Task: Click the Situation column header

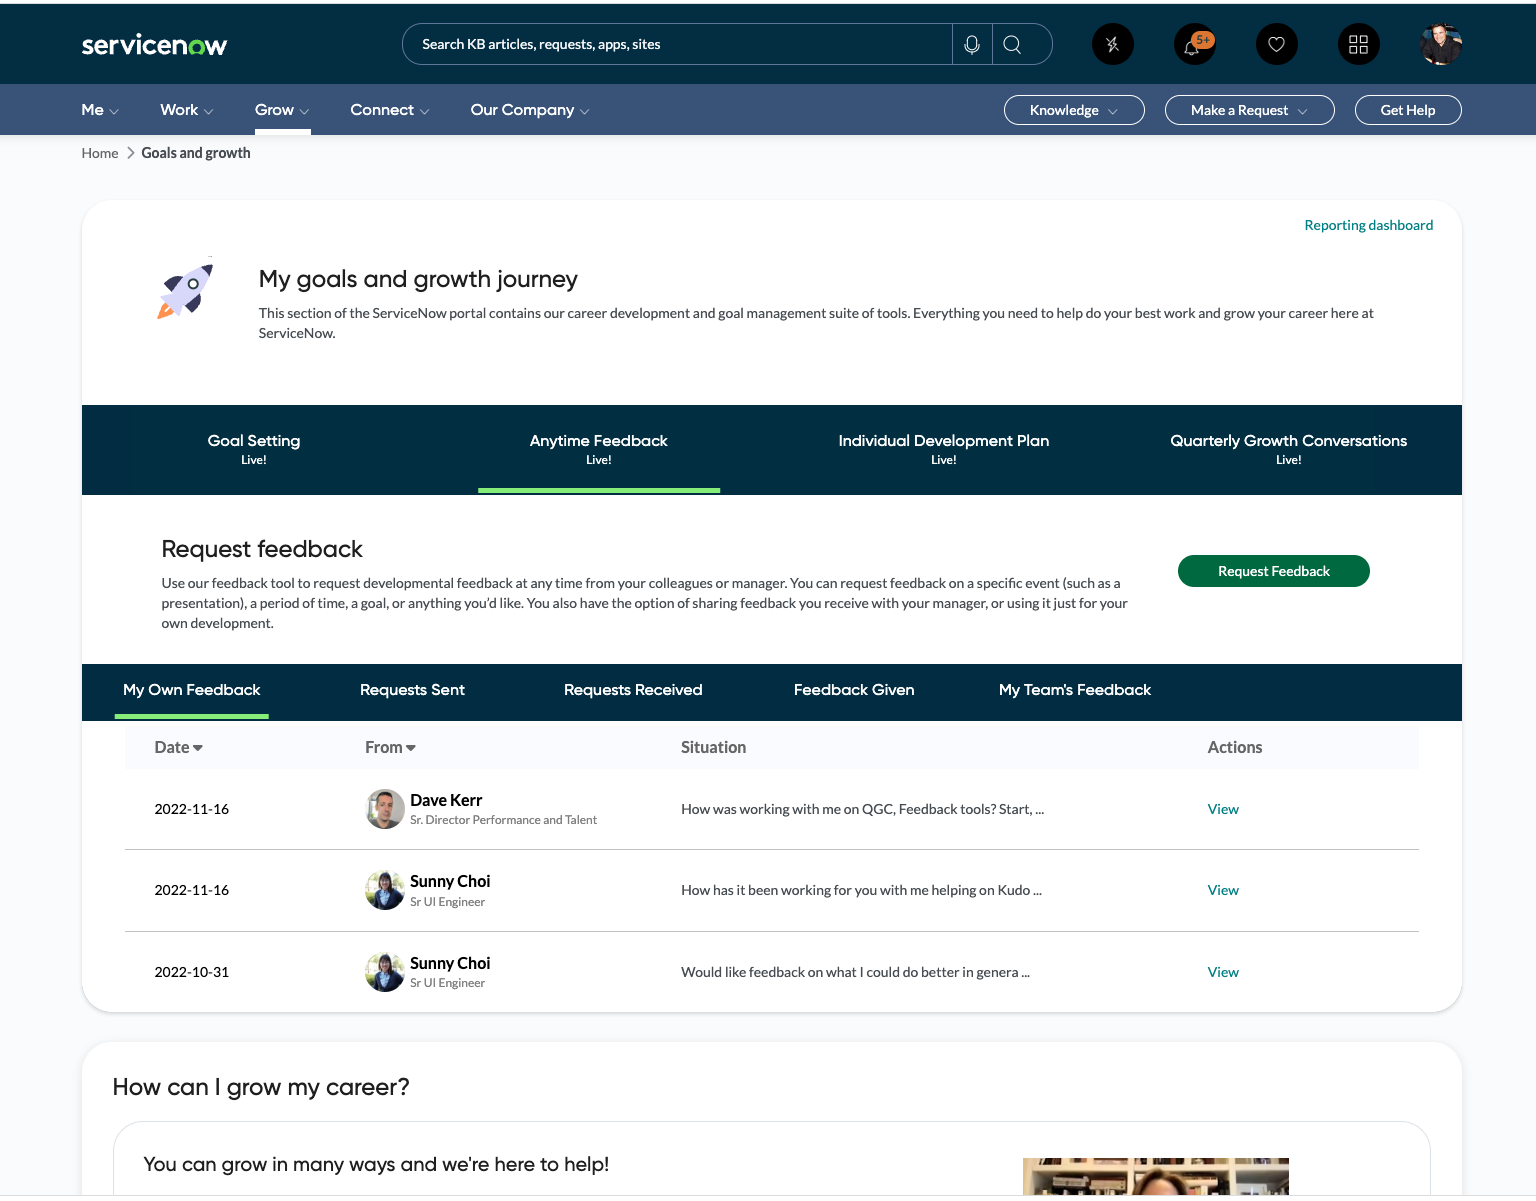Action: (x=713, y=747)
